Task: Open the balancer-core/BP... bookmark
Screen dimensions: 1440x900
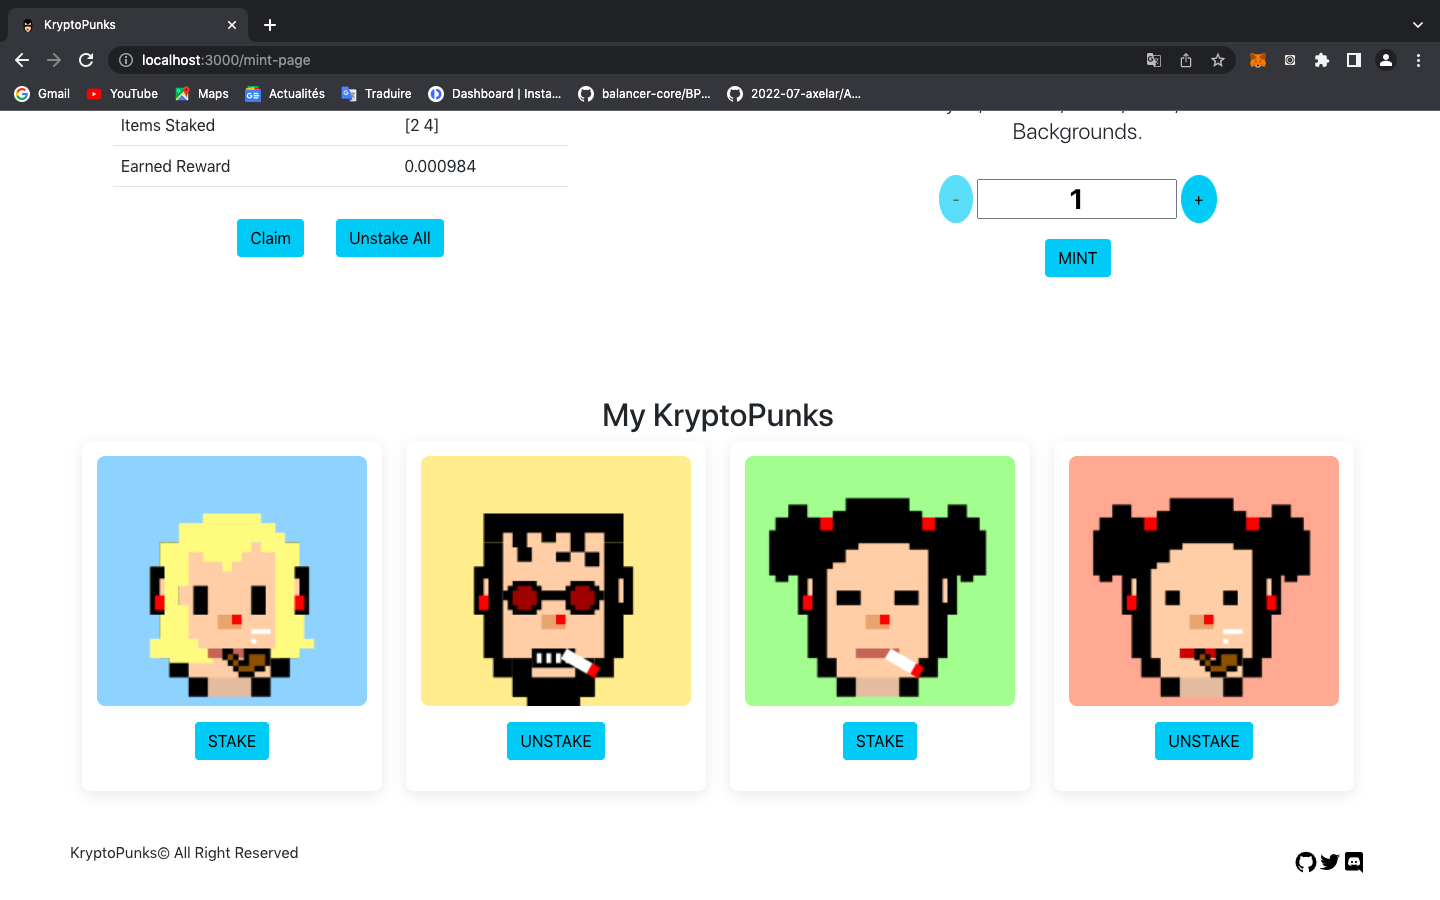Action: [644, 94]
